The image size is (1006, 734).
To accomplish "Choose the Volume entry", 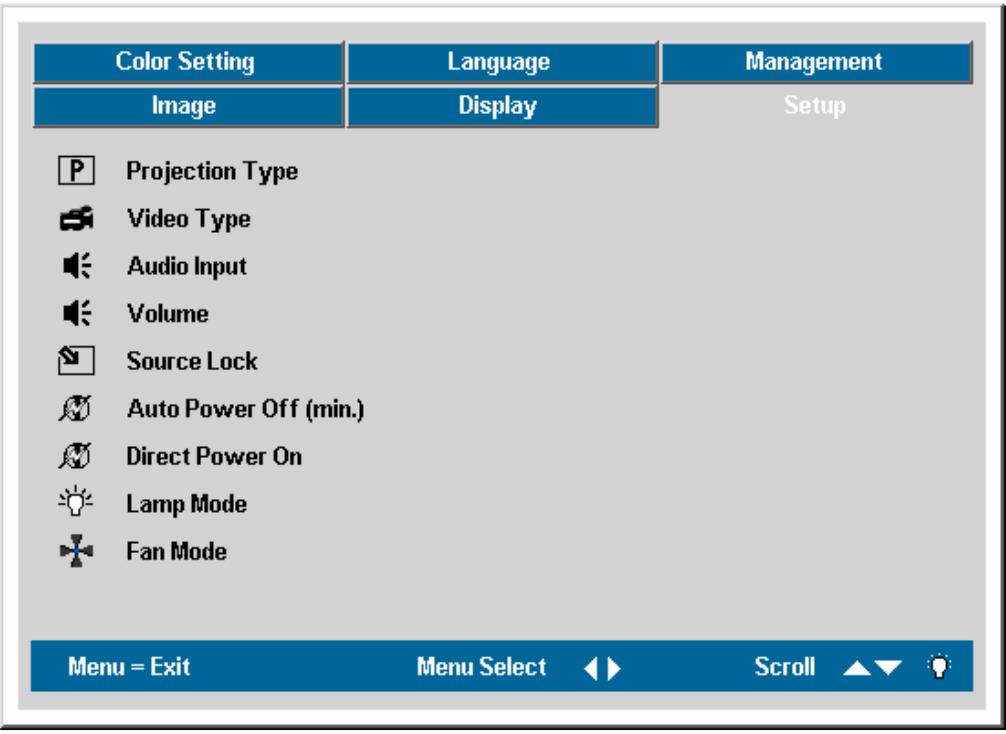I will click(x=168, y=314).
